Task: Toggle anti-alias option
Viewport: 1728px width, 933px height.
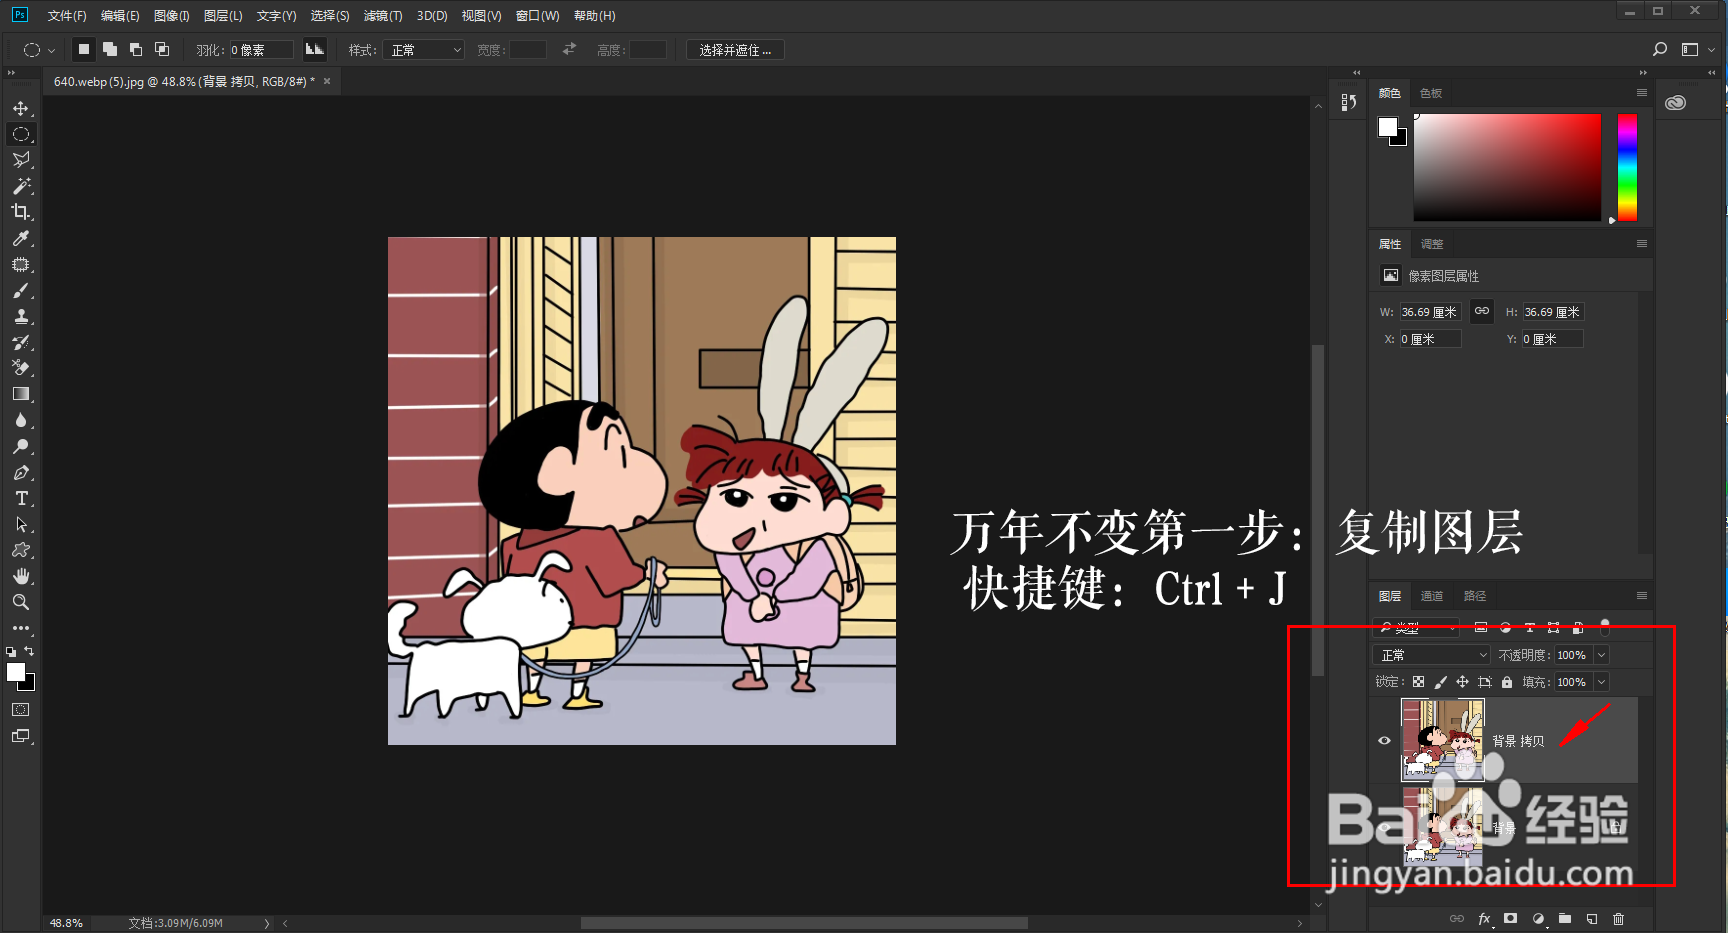Action: point(315,49)
